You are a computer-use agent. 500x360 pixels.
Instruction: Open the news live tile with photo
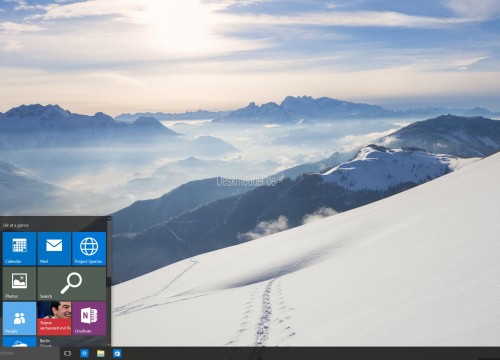(54, 318)
